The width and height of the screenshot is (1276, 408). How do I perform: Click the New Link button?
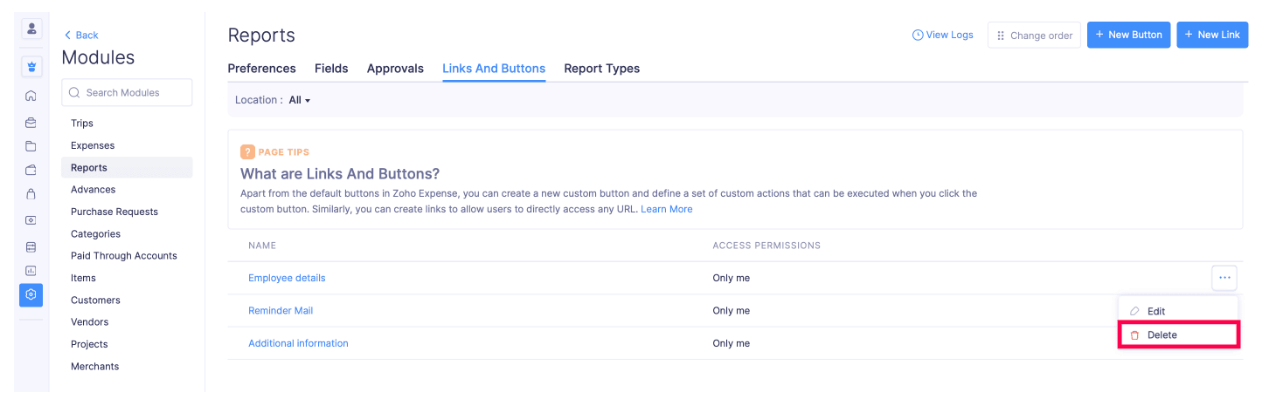click(1212, 35)
